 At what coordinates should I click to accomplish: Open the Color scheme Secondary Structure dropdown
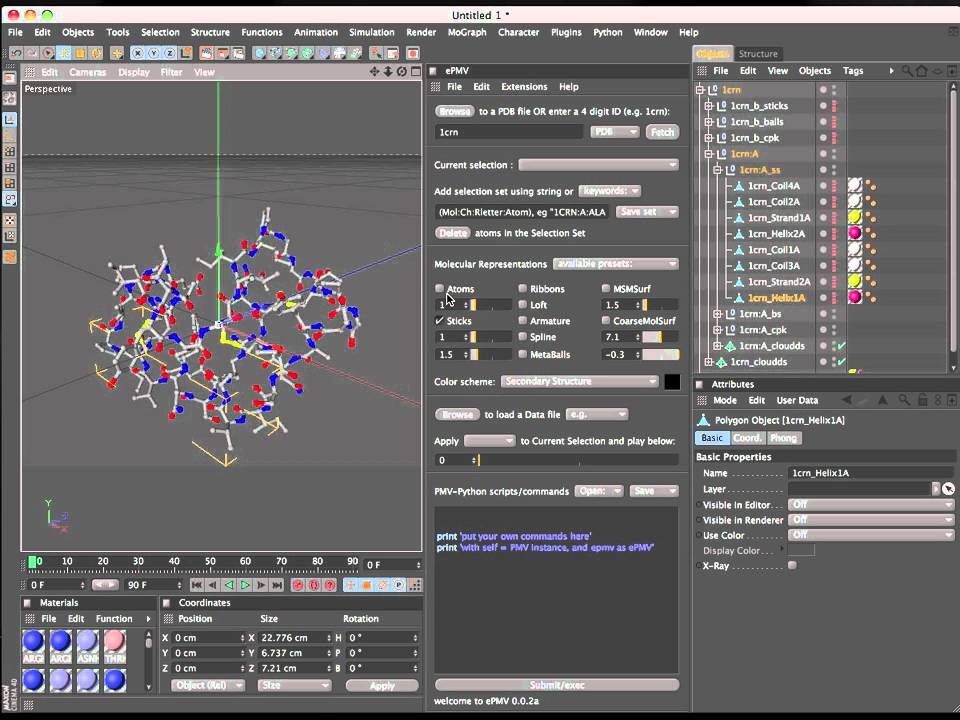[579, 381]
